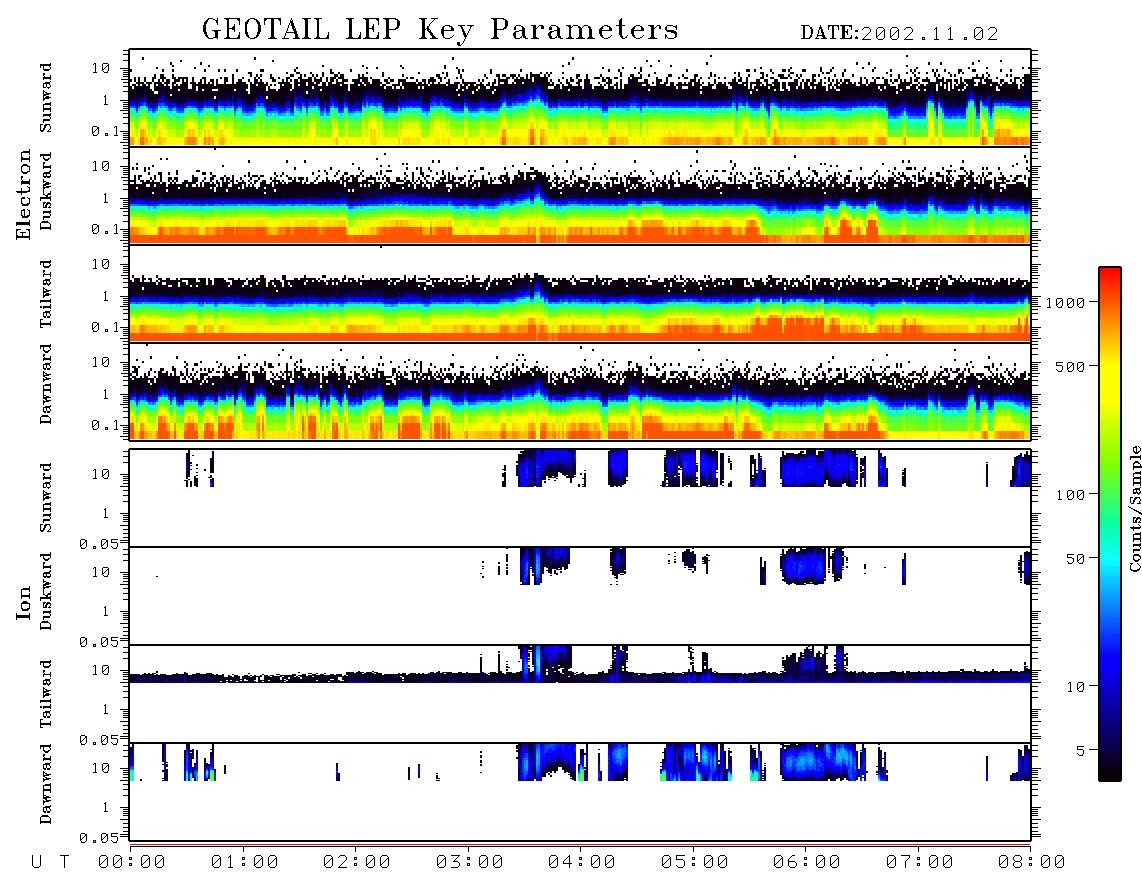Click the '100' color bar tick label
Image resolution: width=1142 pixels, height=880 pixels.
pos(1070,495)
